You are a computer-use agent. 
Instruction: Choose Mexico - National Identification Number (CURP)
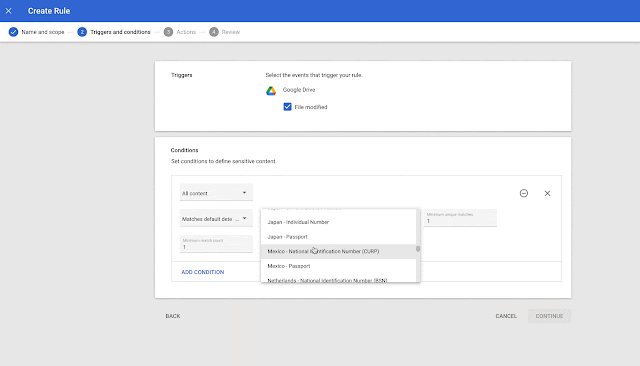pos(338,251)
